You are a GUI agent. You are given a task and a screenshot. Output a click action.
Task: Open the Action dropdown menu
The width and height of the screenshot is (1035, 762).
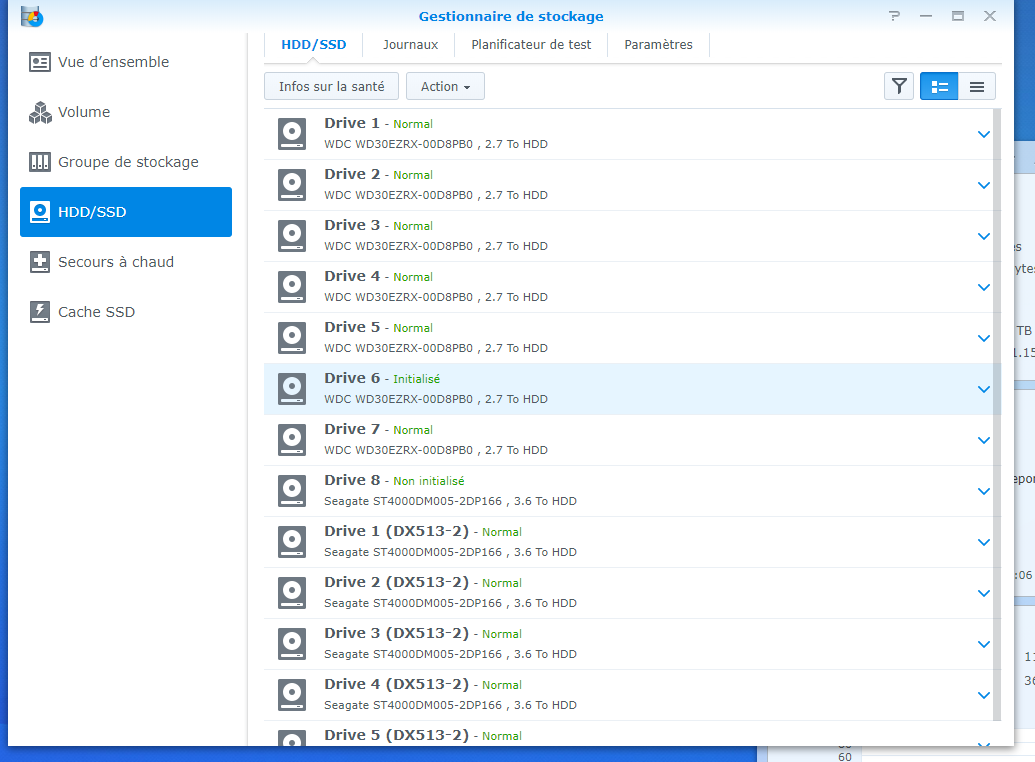pyautogui.click(x=445, y=86)
